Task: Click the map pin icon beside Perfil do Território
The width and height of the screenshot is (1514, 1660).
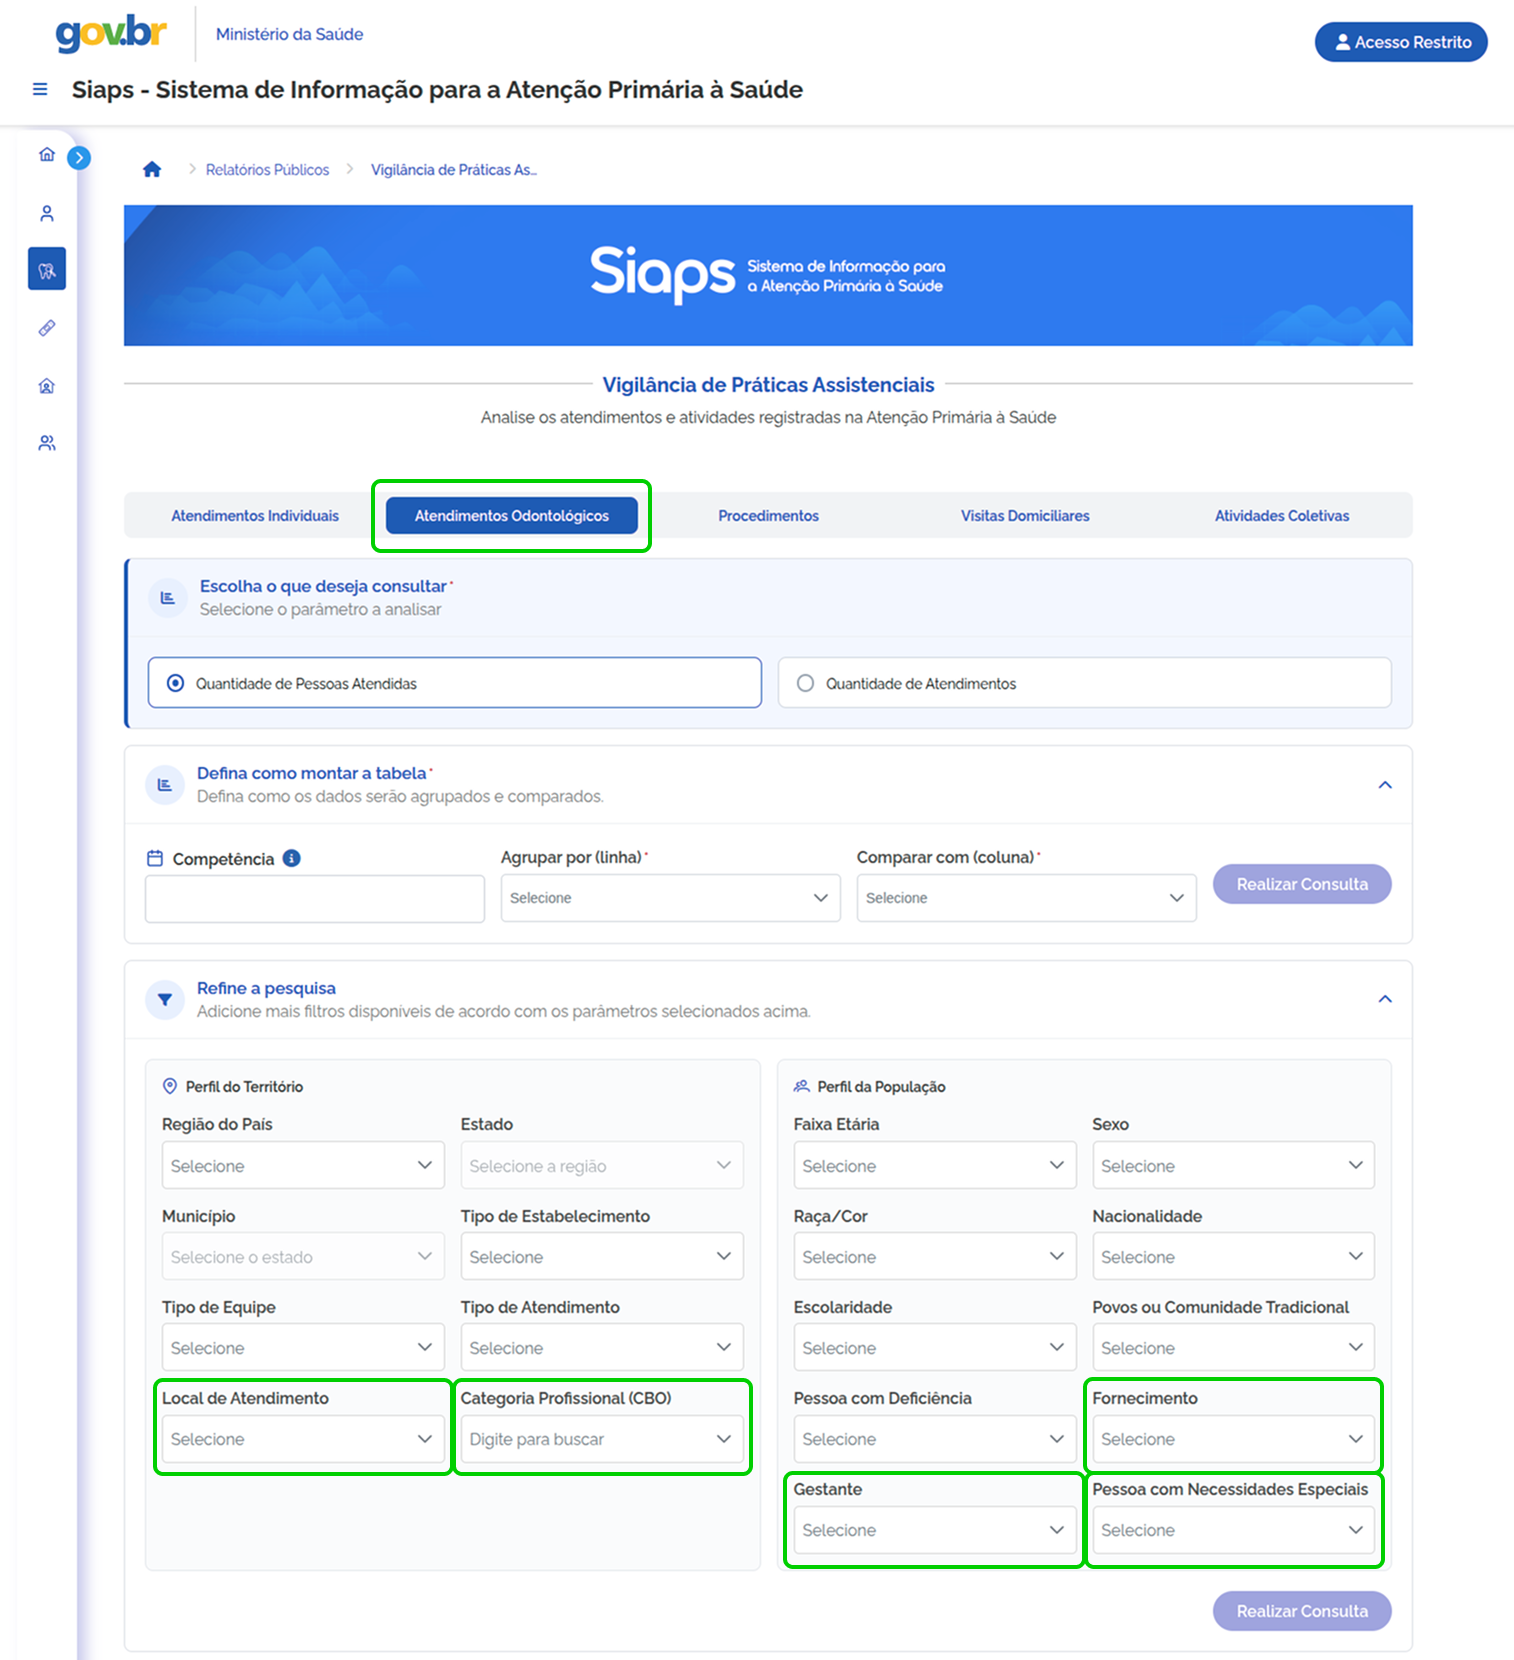Action: (170, 1086)
